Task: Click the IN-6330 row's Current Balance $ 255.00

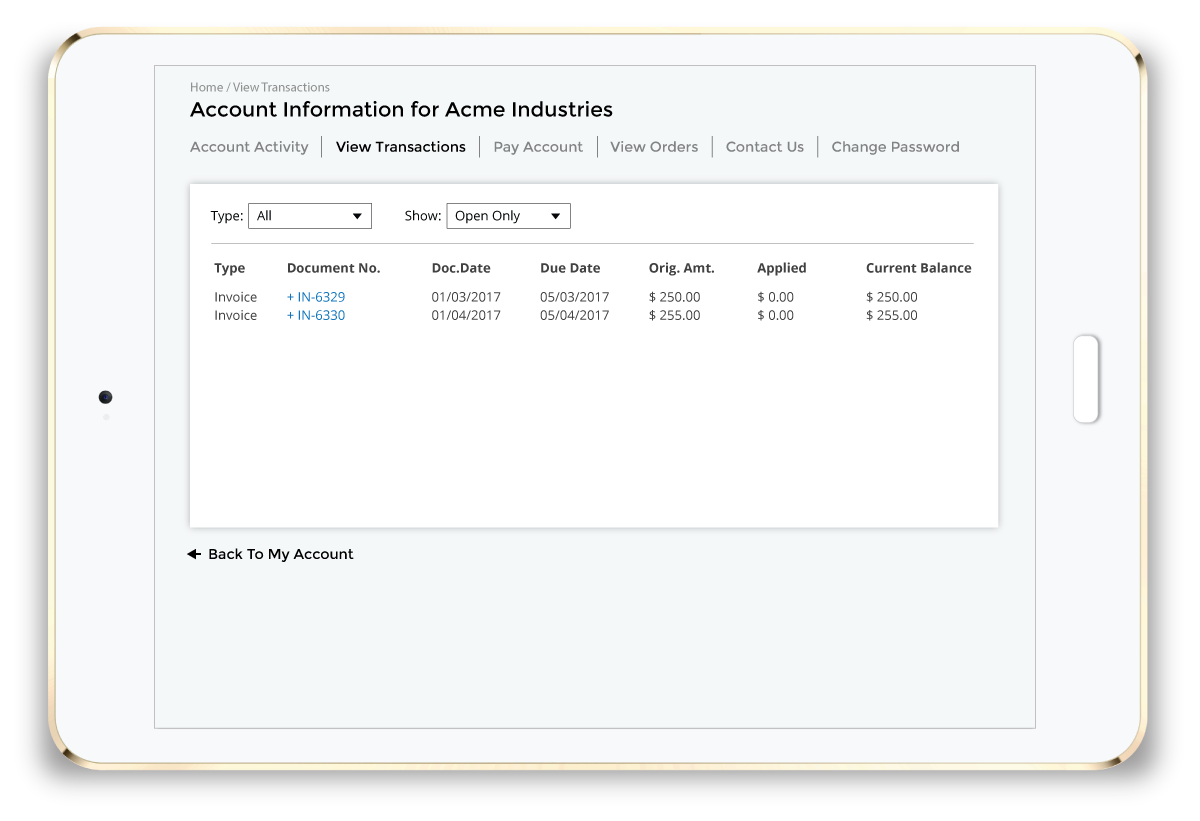Action: 892,315
